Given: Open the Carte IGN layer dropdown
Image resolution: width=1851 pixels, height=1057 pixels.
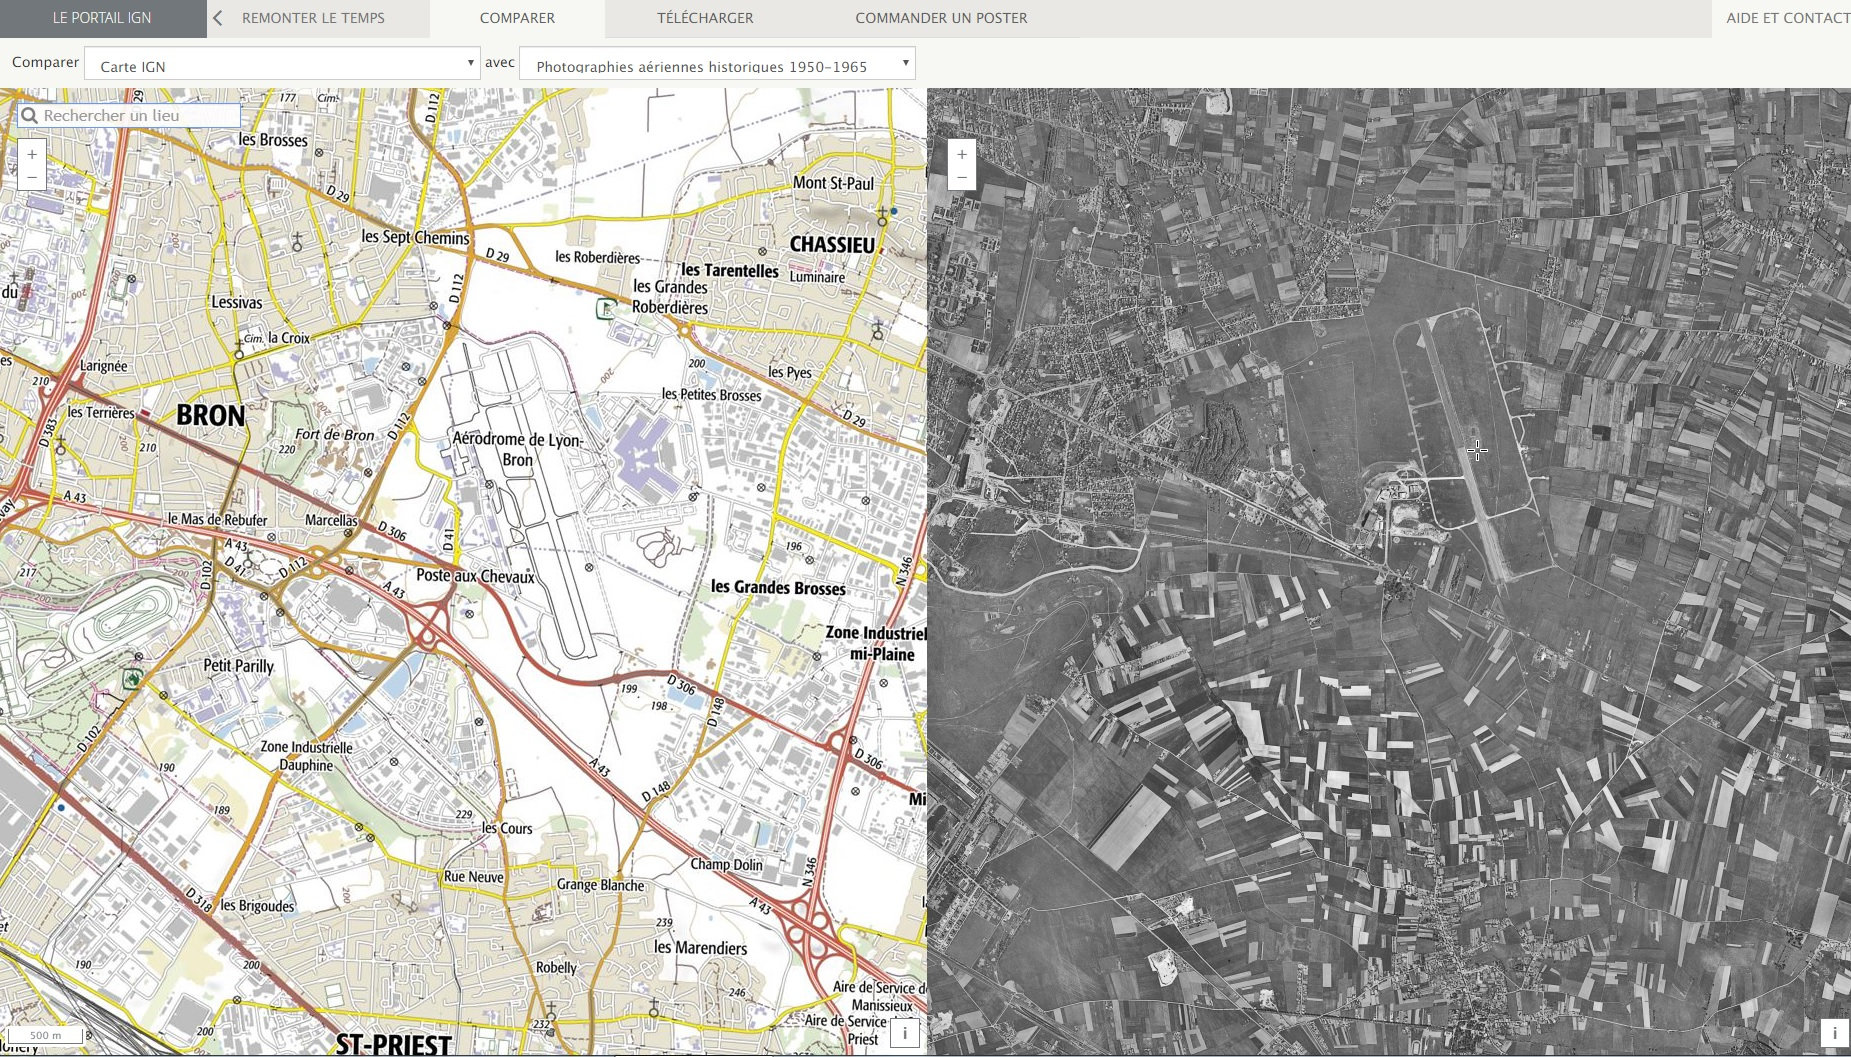Looking at the screenshot, I should 282,64.
